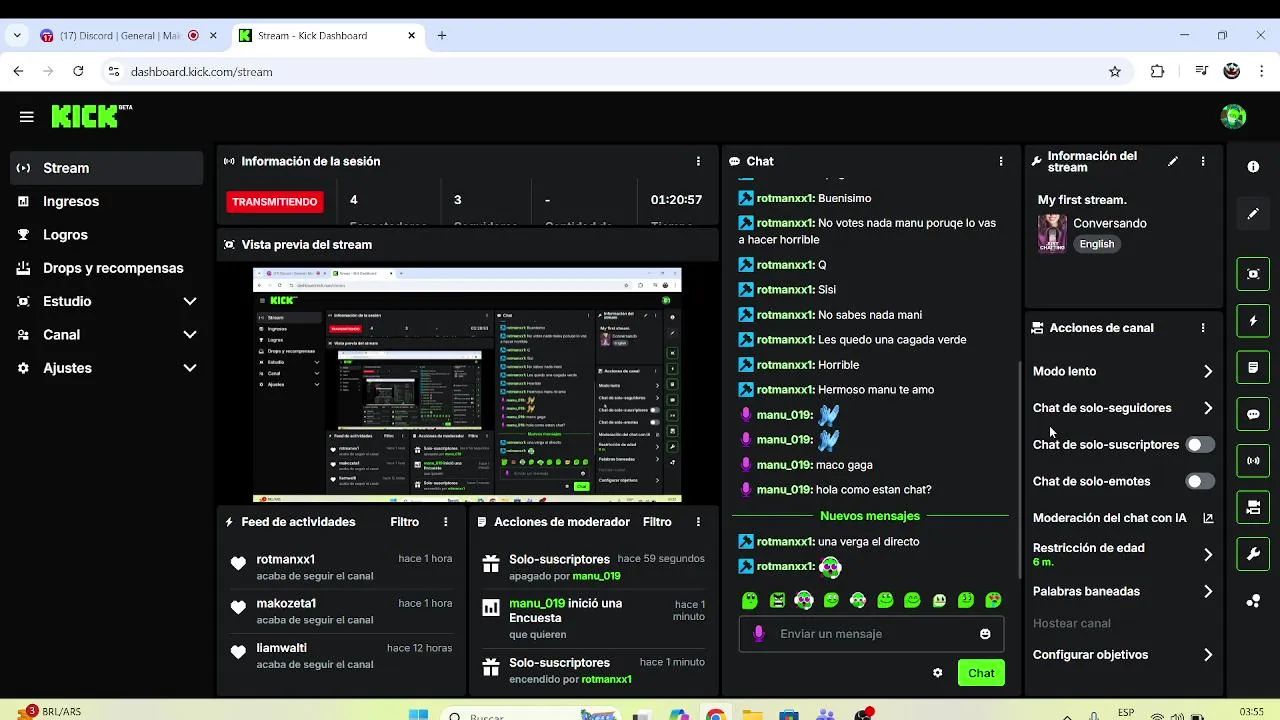Open Filtro in Feed de actividades
Viewport: 1280px width, 720px height.
(404, 522)
